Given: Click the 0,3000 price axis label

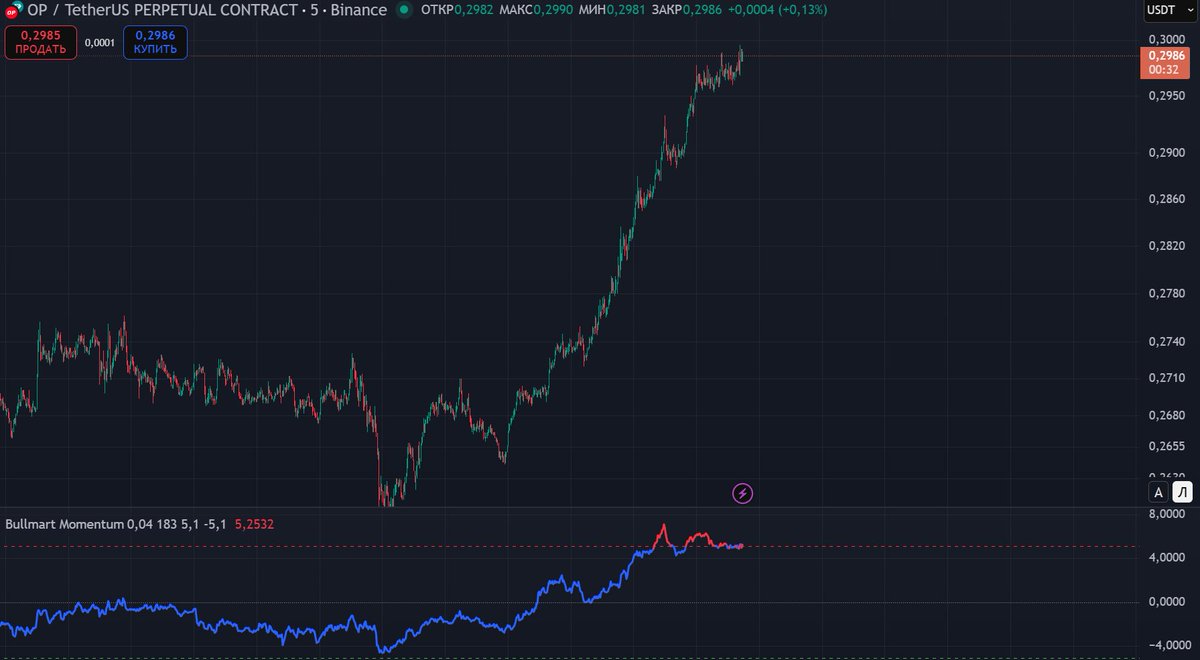Looking at the screenshot, I should [x=1167, y=38].
